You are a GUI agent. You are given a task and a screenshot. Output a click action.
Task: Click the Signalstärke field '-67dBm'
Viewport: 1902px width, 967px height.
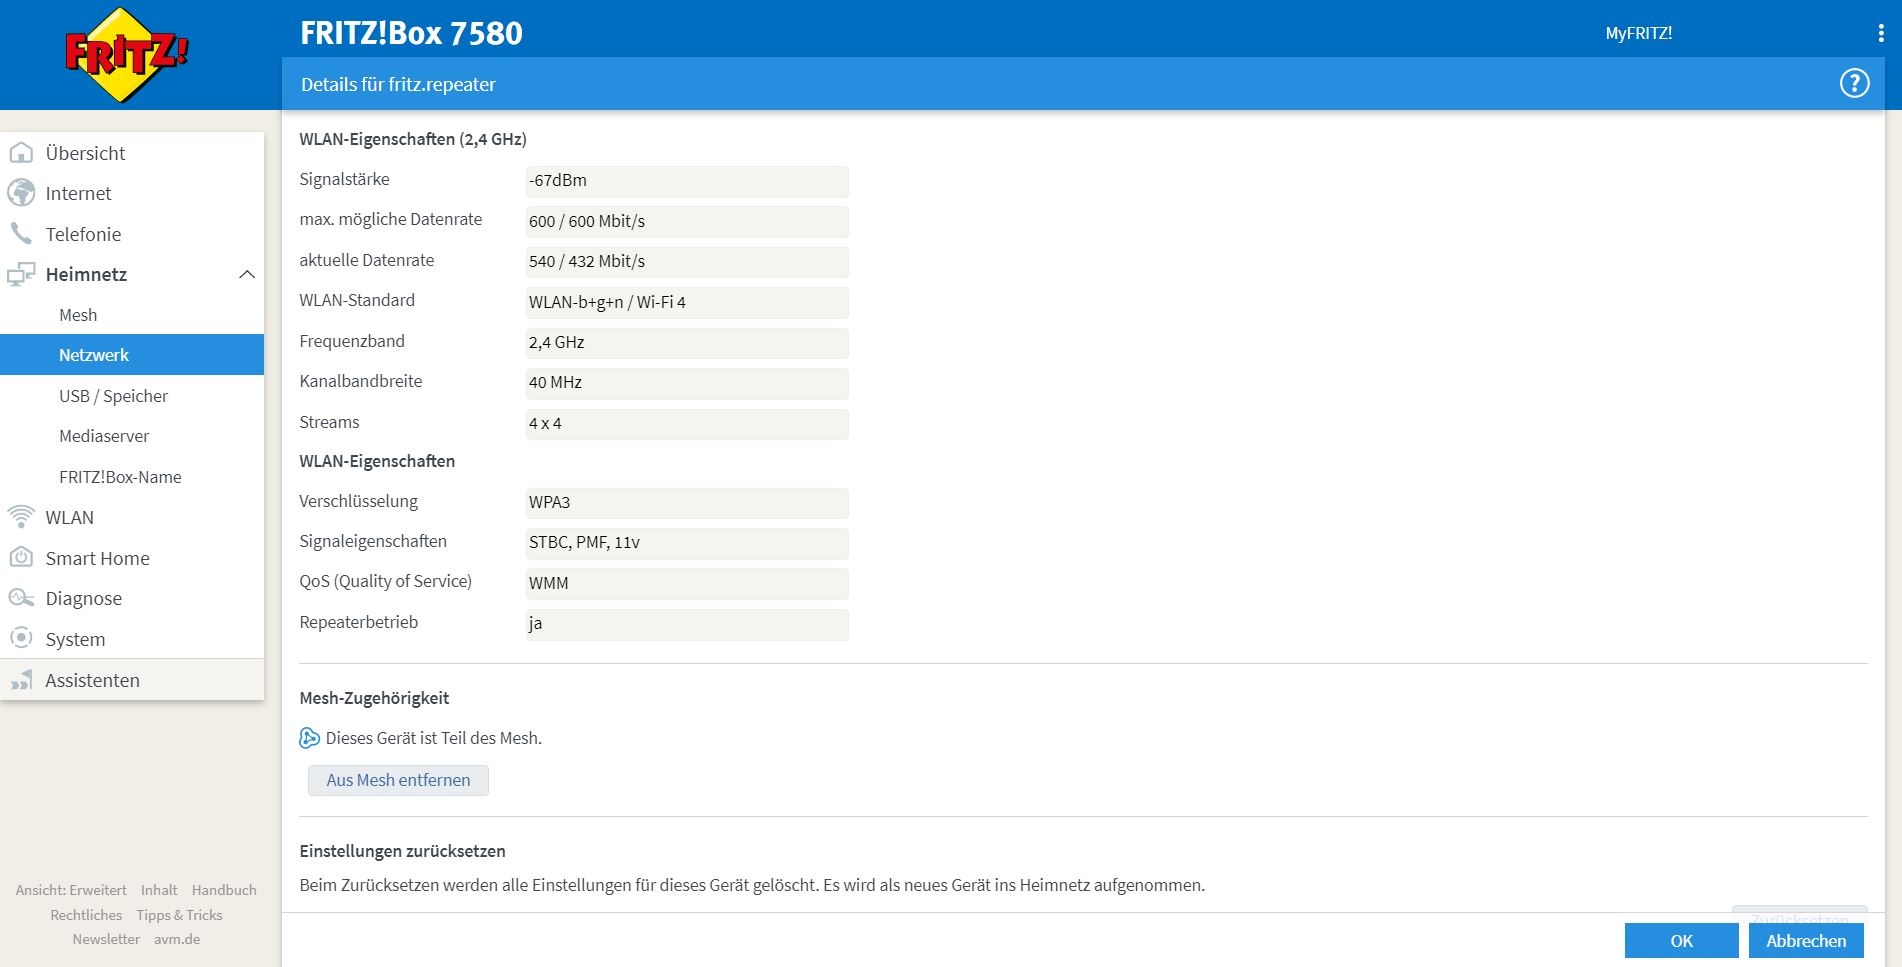click(687, 181)
